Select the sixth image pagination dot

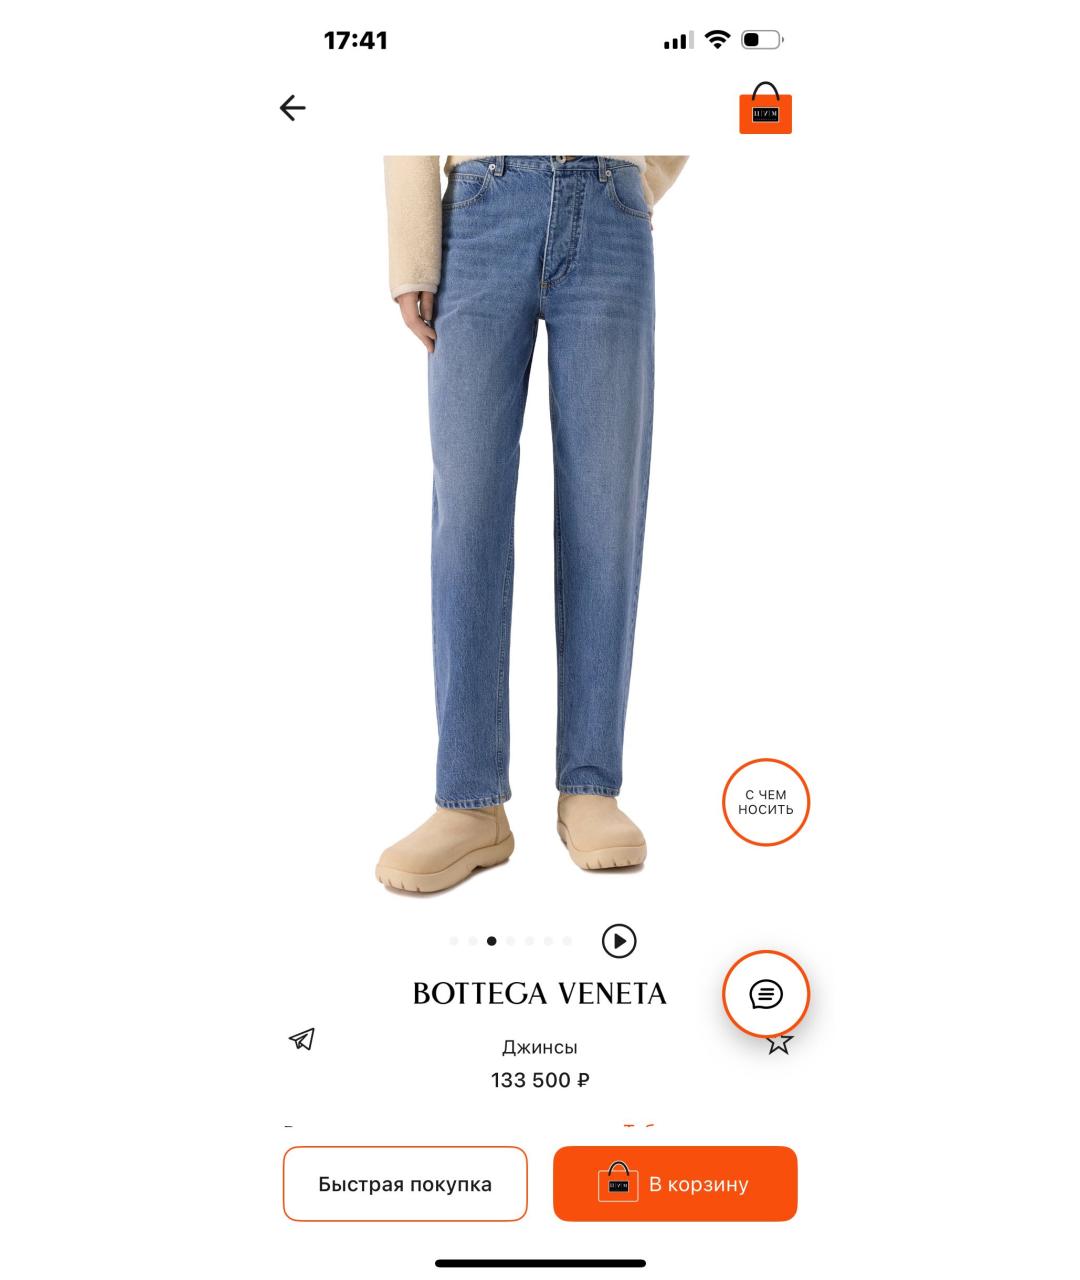548,941
